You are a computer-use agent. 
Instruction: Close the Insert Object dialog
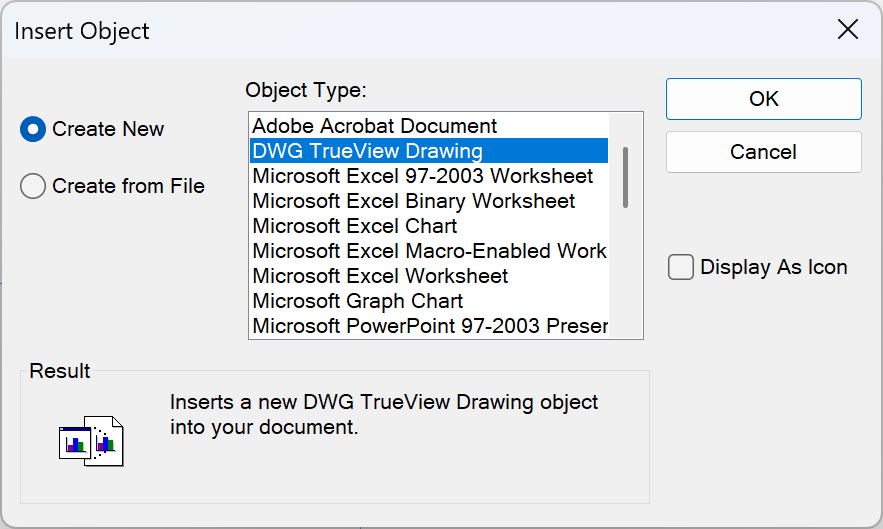tap(848, 29)
